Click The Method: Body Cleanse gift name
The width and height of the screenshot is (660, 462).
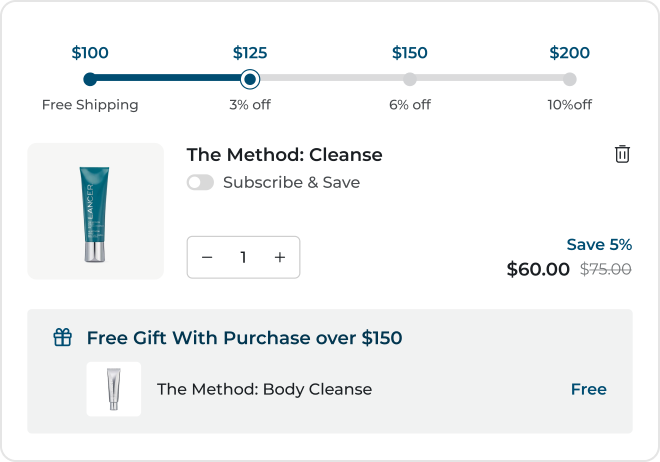[x=264, y=390]
